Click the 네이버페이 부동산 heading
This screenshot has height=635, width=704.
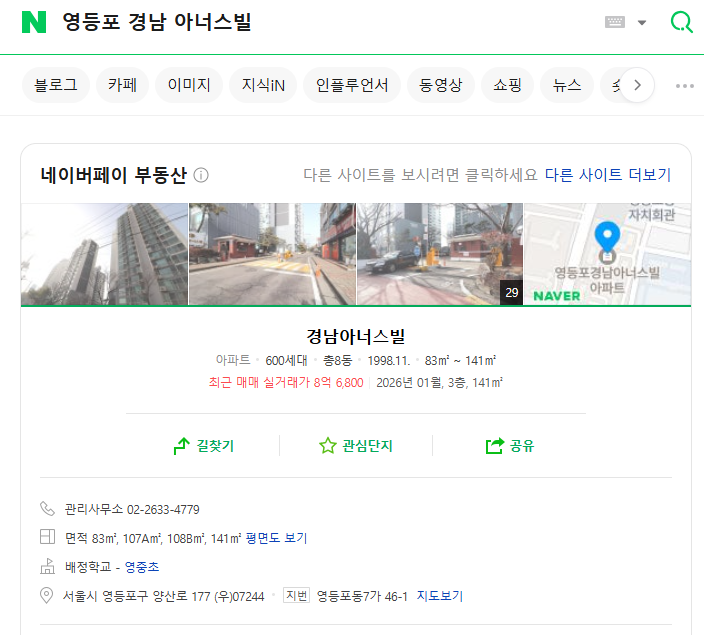[114, 175]
